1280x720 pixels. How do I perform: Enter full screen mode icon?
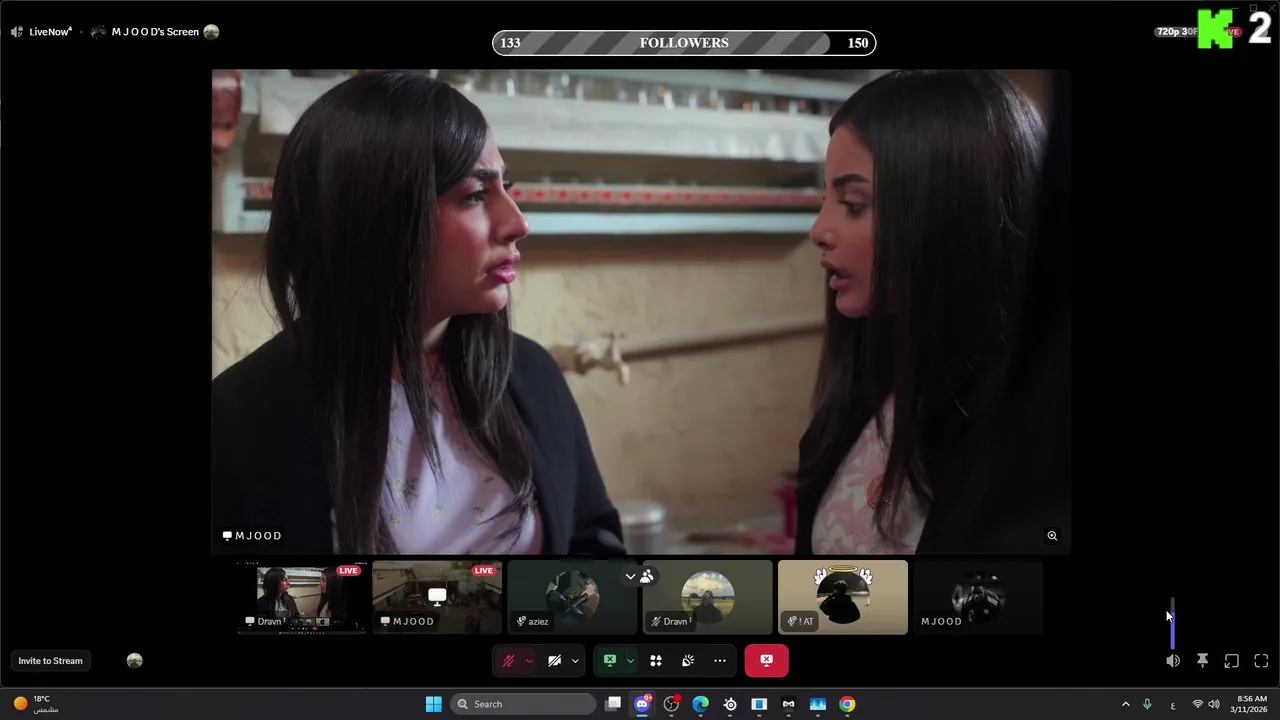[1261, 661]
